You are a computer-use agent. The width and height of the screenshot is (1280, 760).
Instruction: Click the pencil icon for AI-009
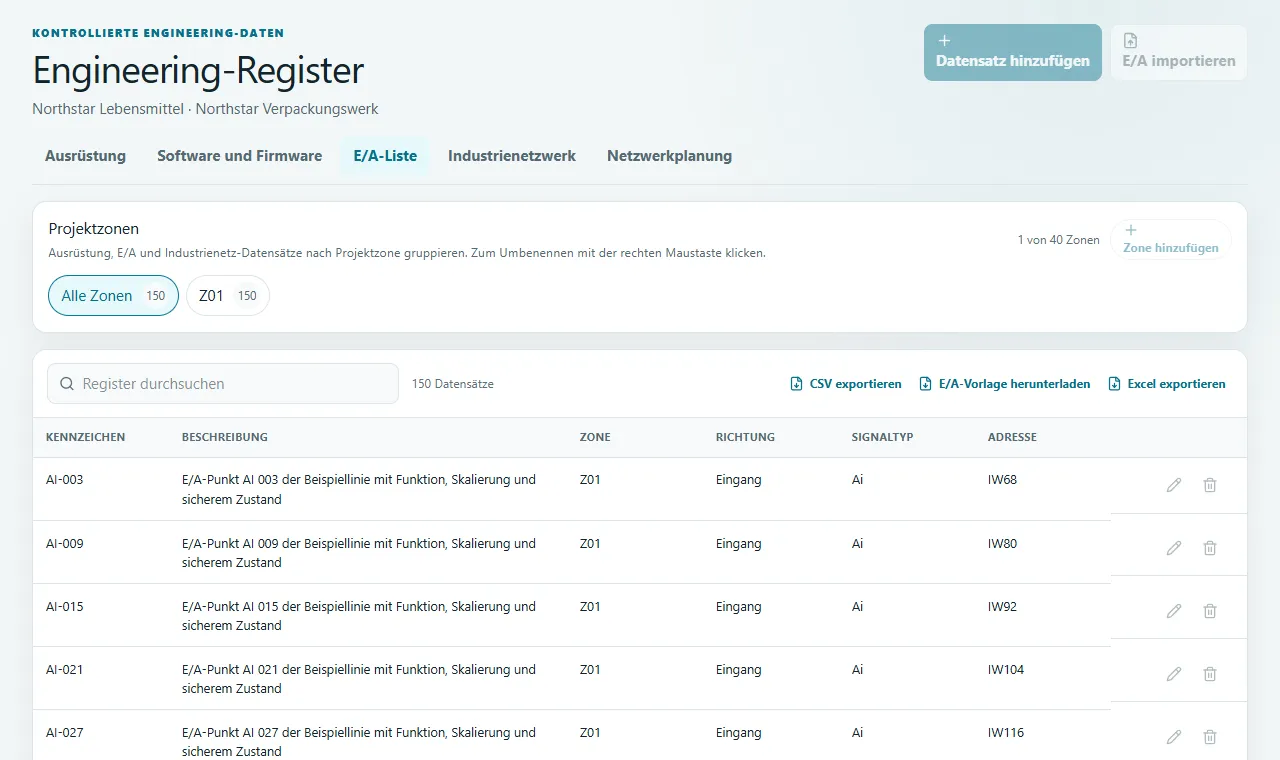point(1174,548)
